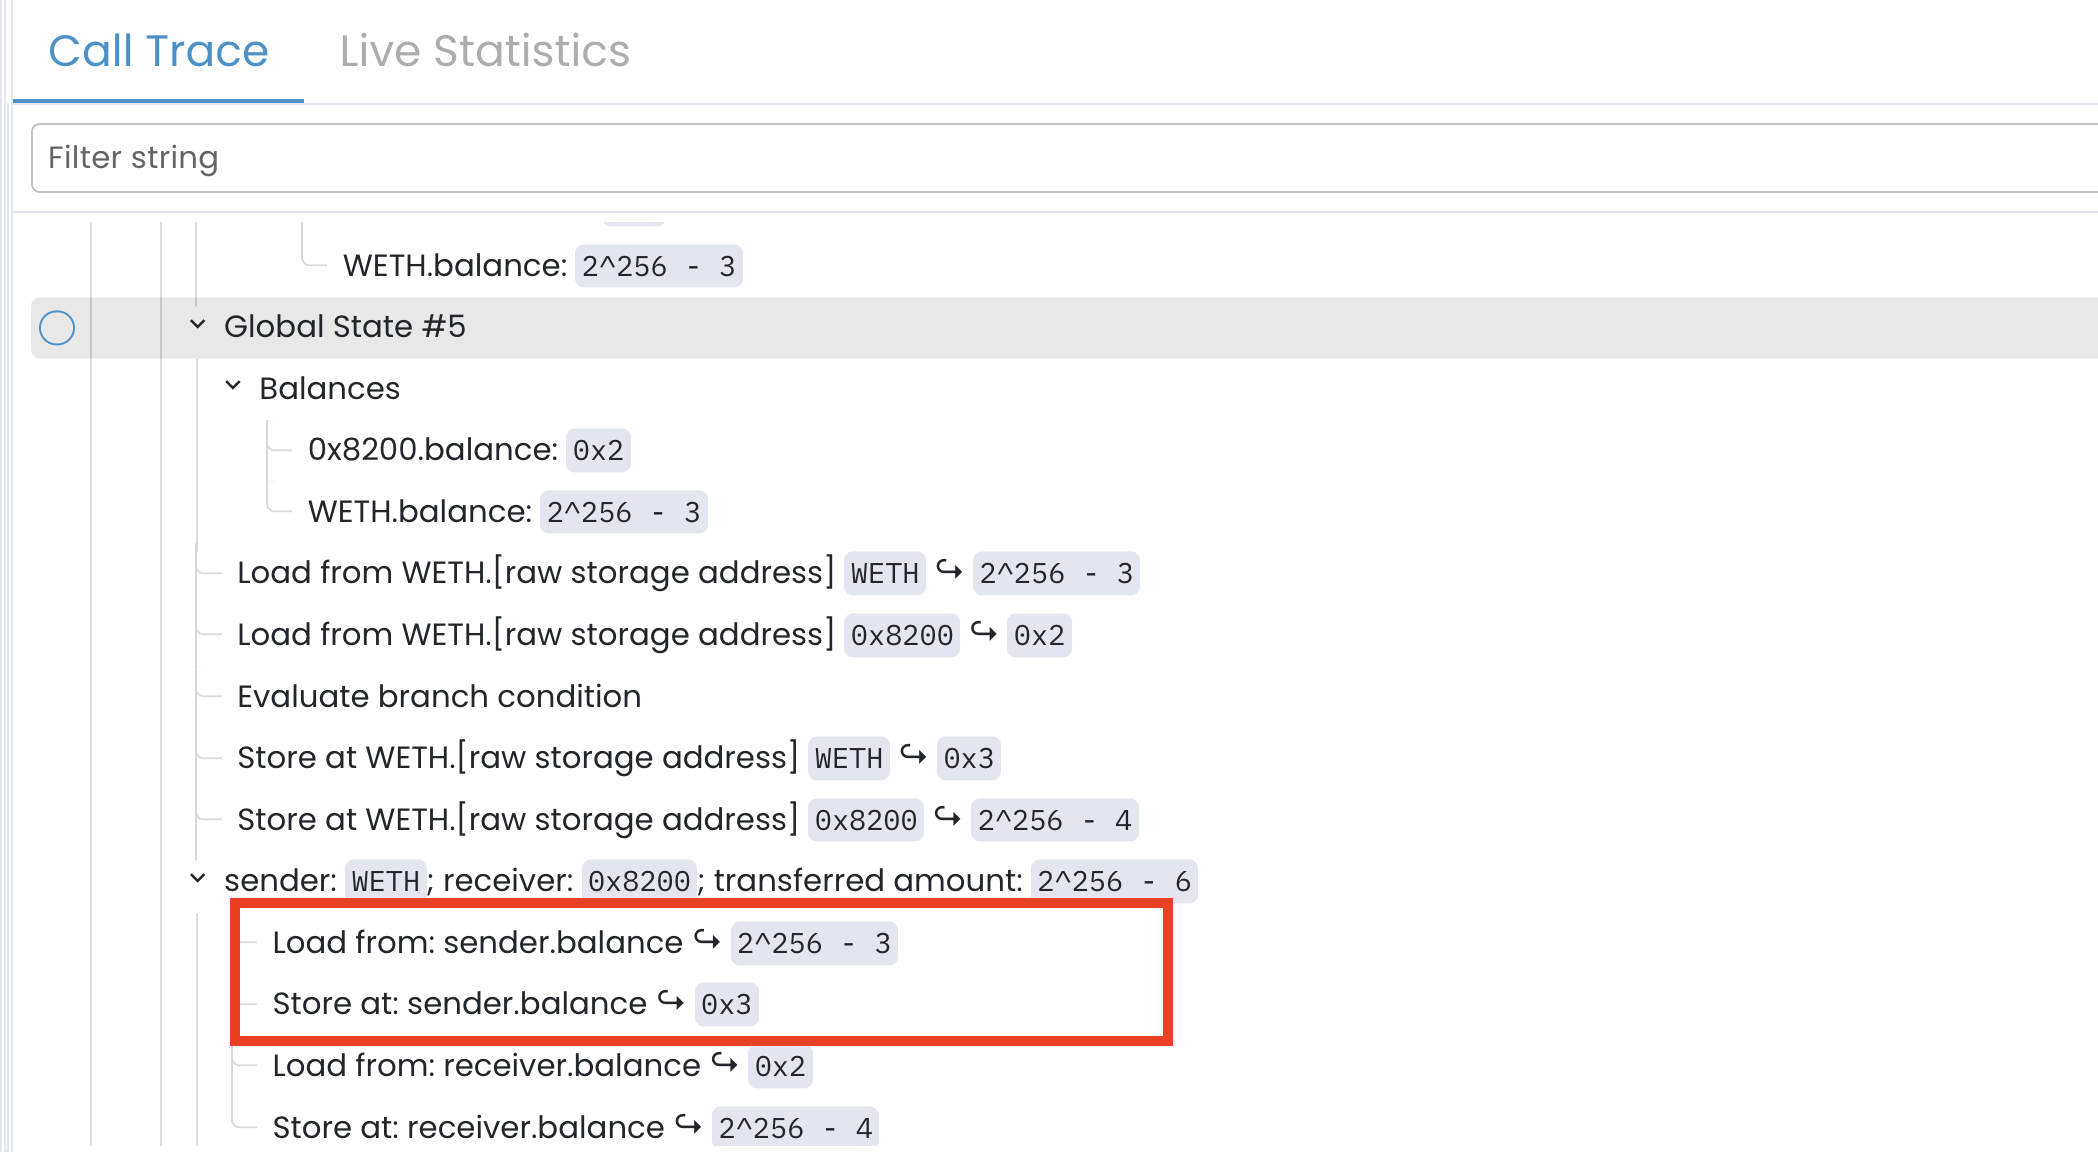Select the circle marker beside Global State #5

click(57, 328)
